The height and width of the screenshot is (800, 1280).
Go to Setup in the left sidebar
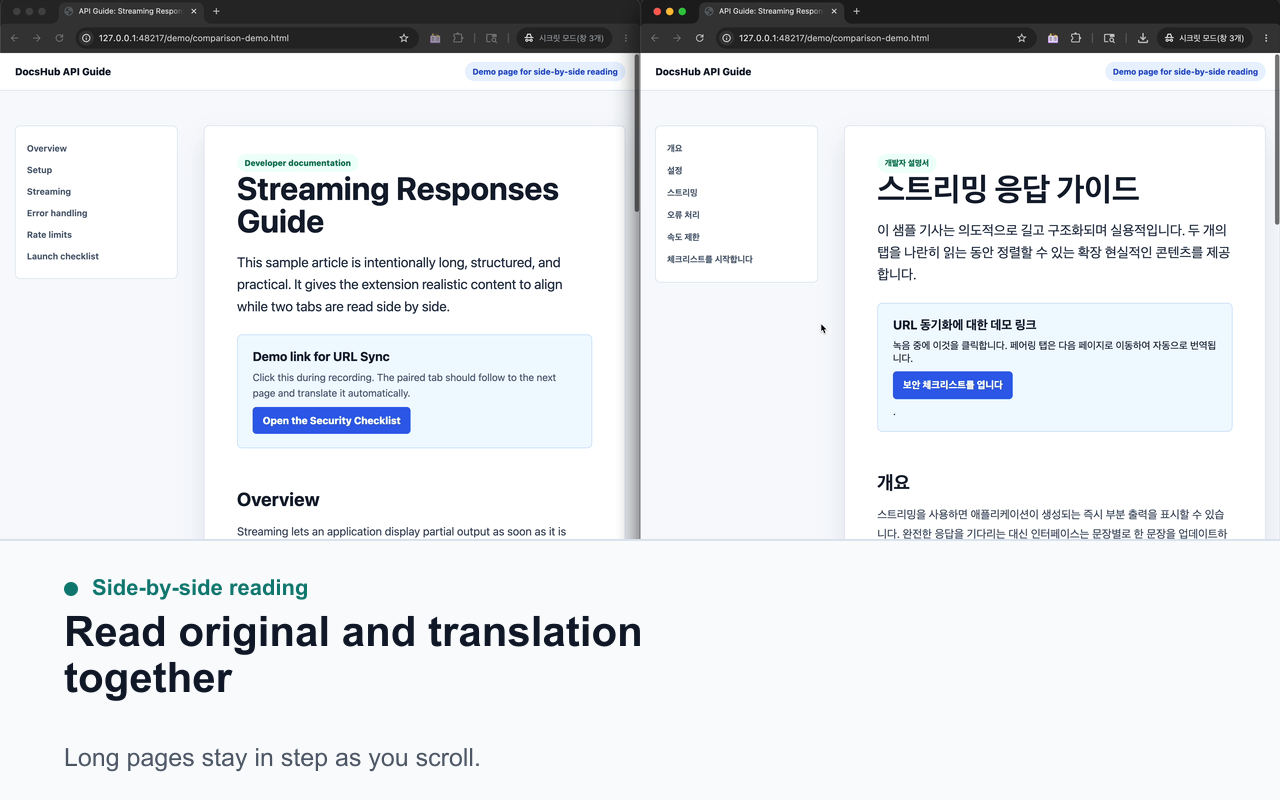pos(39,170)
